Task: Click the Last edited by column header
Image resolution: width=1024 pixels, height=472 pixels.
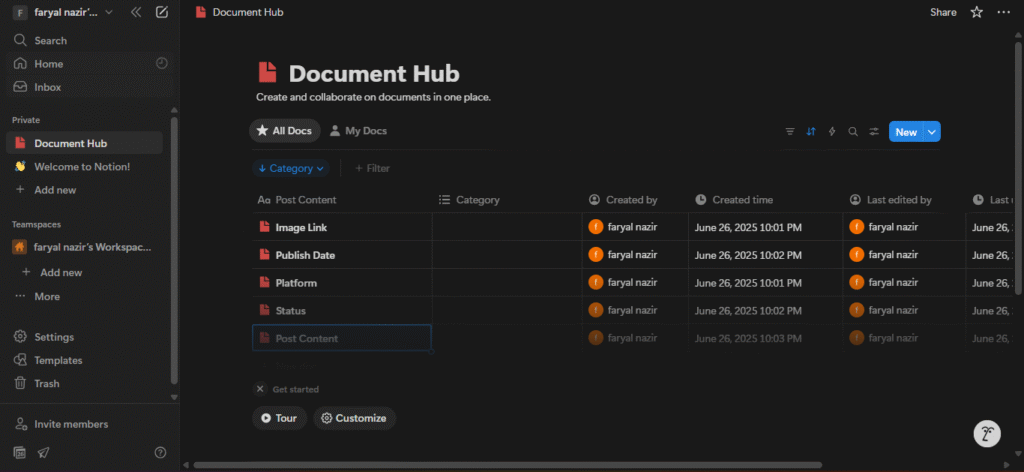Action: 904,200
